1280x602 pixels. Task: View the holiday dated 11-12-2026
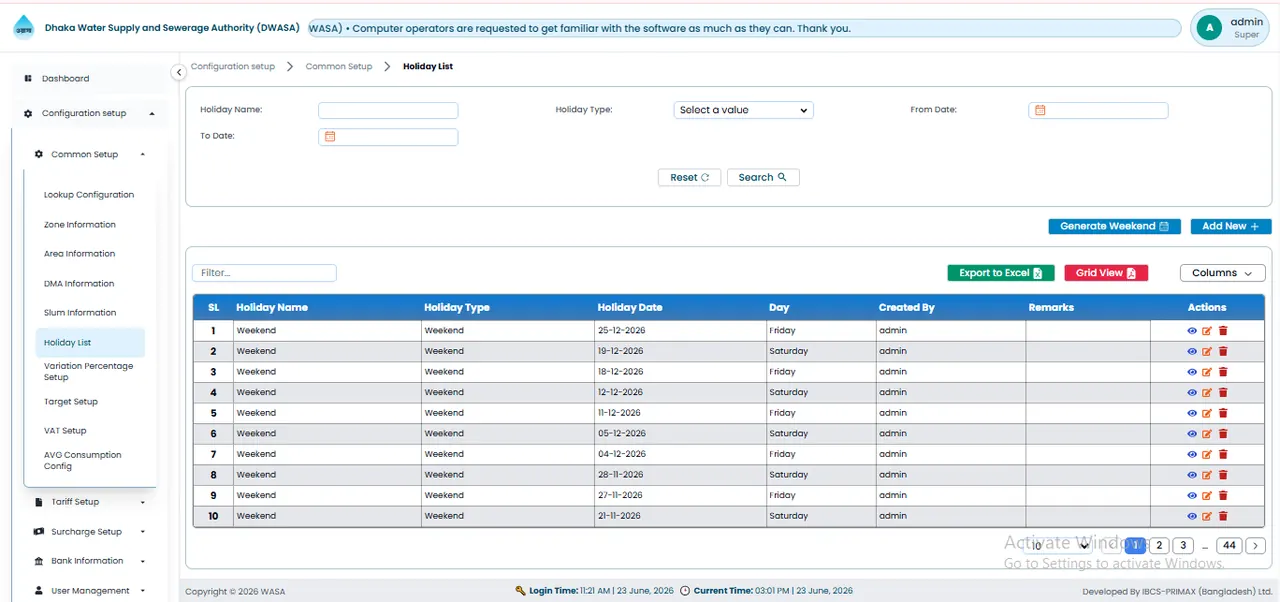1192,413
